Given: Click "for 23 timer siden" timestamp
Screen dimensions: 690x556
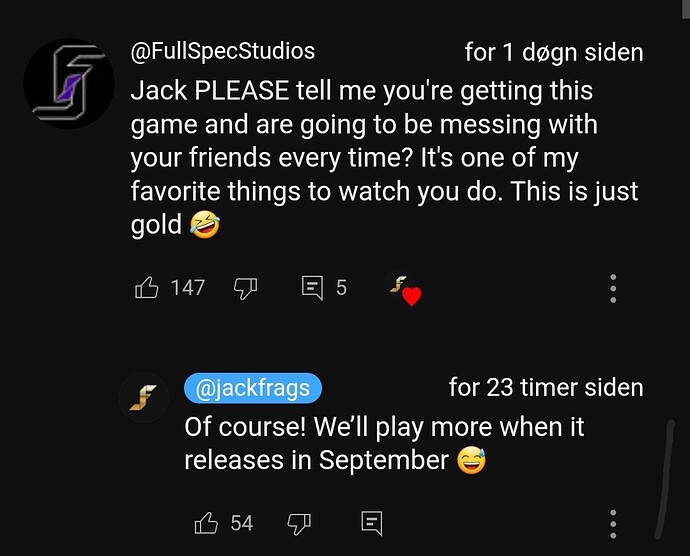Looking at the screenshot, I should (546, 388).
